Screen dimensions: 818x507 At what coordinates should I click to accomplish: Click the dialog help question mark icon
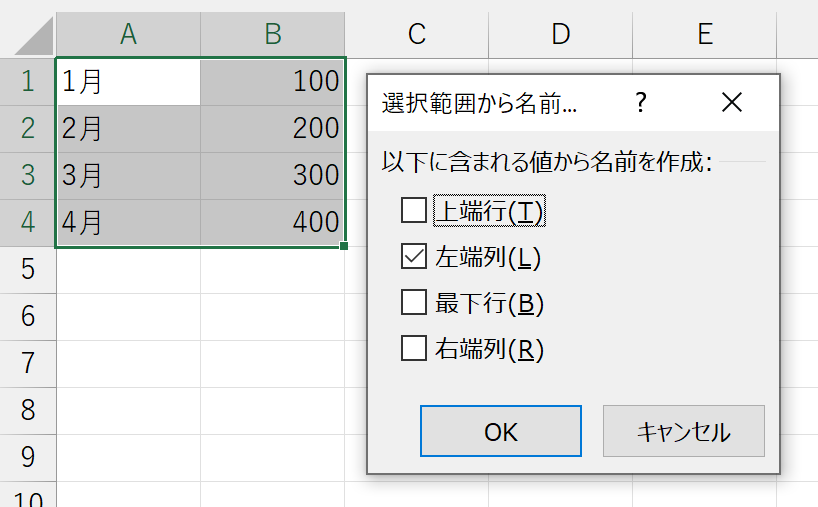point(641,102)
